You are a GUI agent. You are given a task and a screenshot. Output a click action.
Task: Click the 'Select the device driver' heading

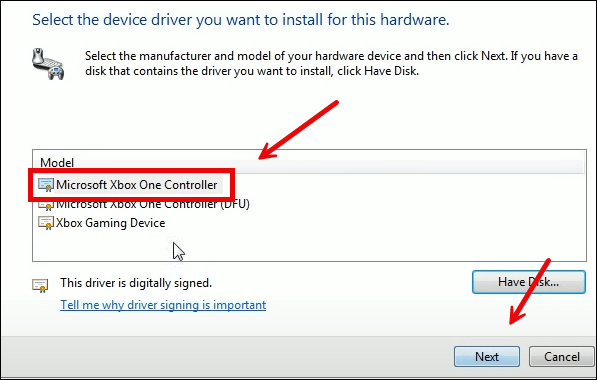241,19
